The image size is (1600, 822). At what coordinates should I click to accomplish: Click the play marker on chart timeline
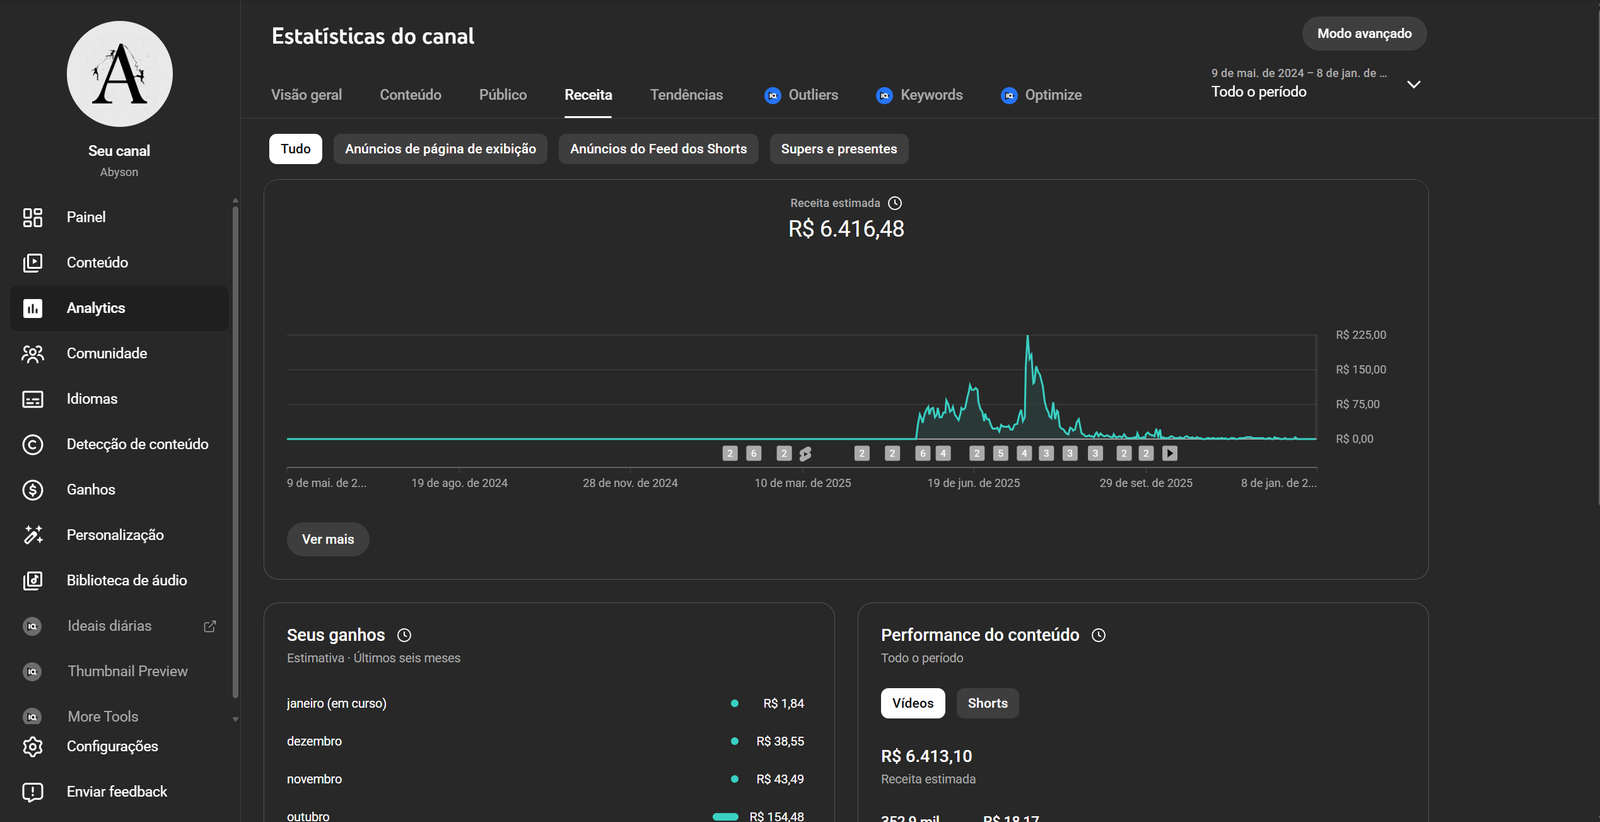click(1169, 454)
